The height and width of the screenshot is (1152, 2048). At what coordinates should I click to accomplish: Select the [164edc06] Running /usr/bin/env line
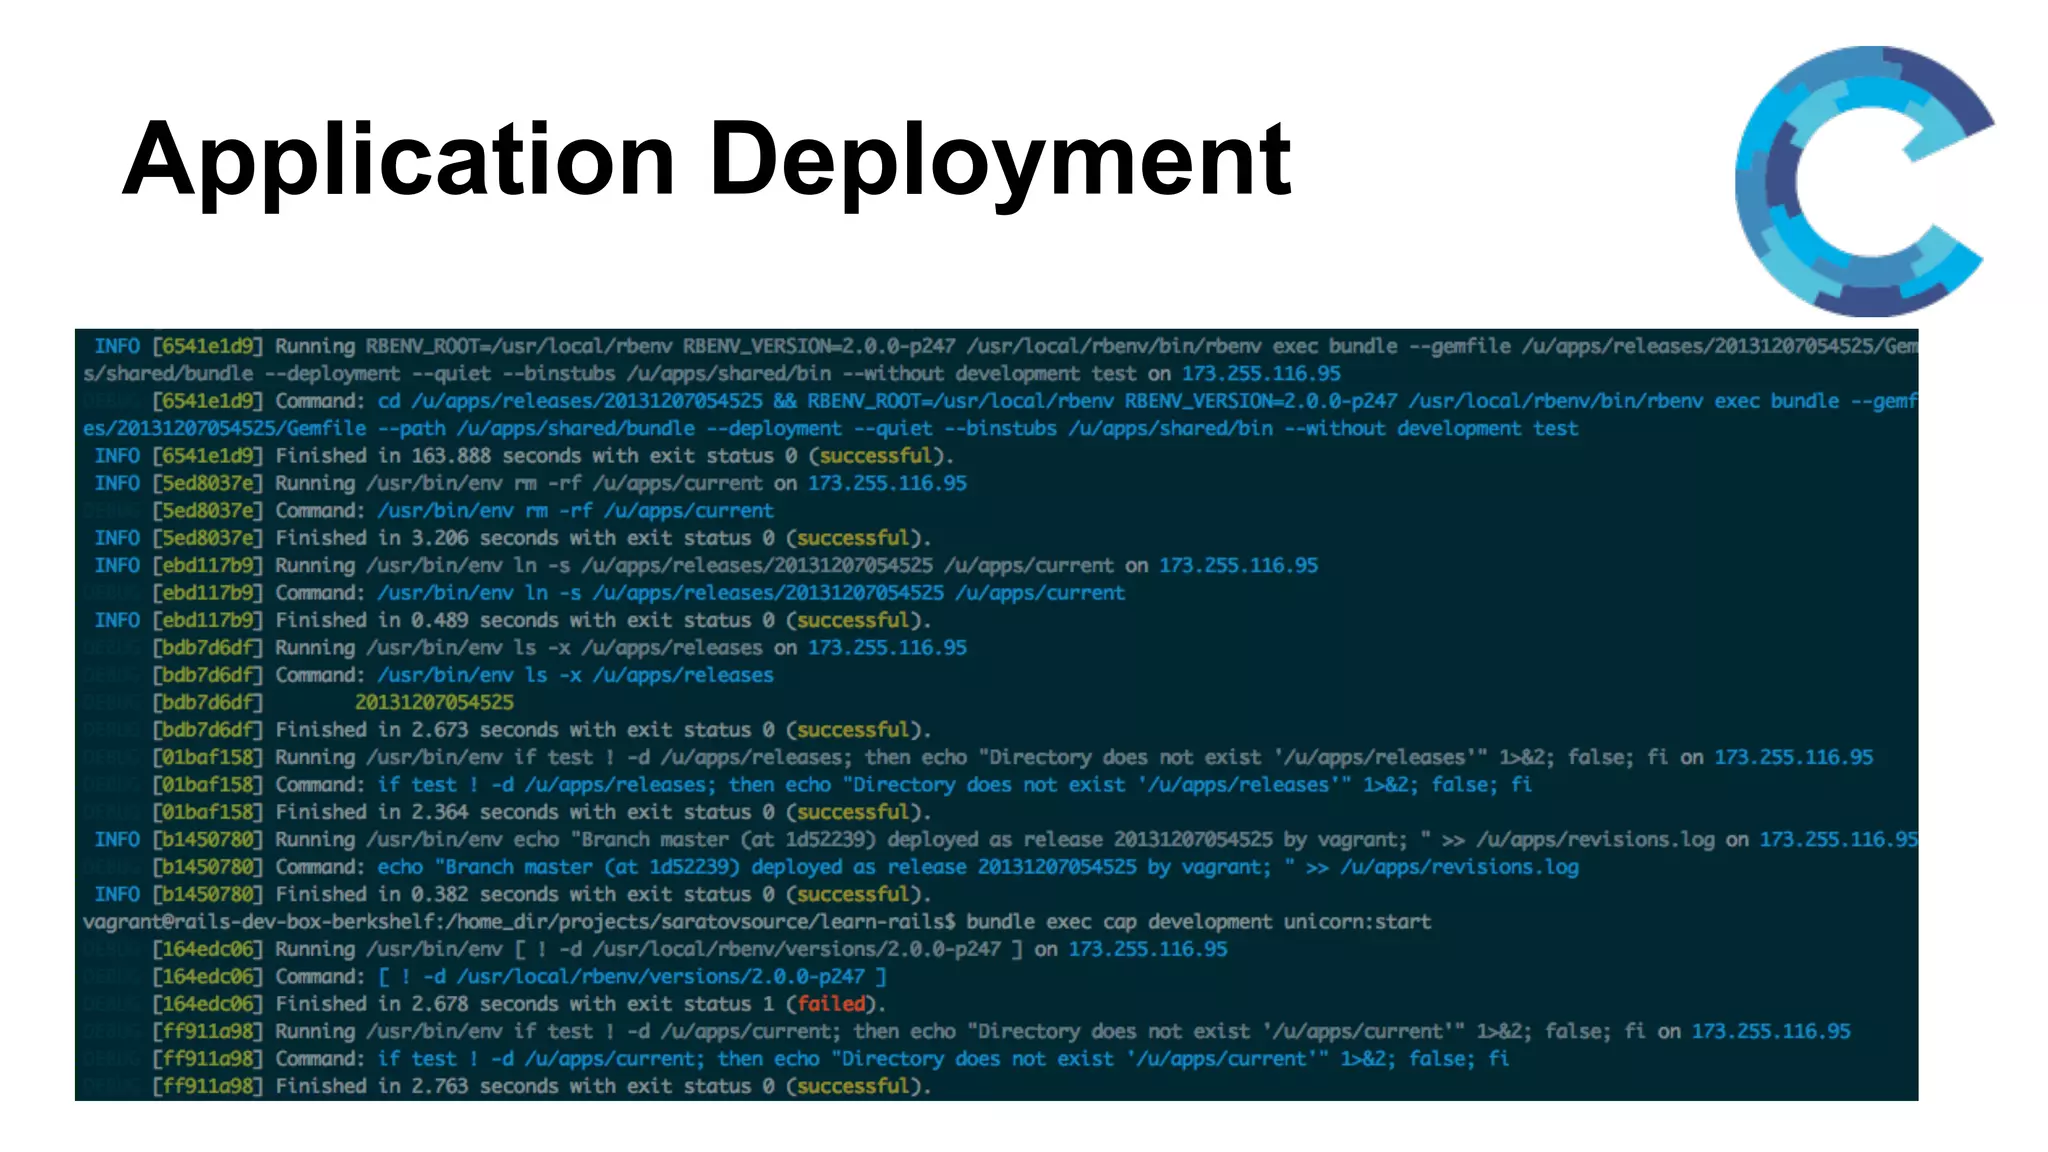[656, 949]
